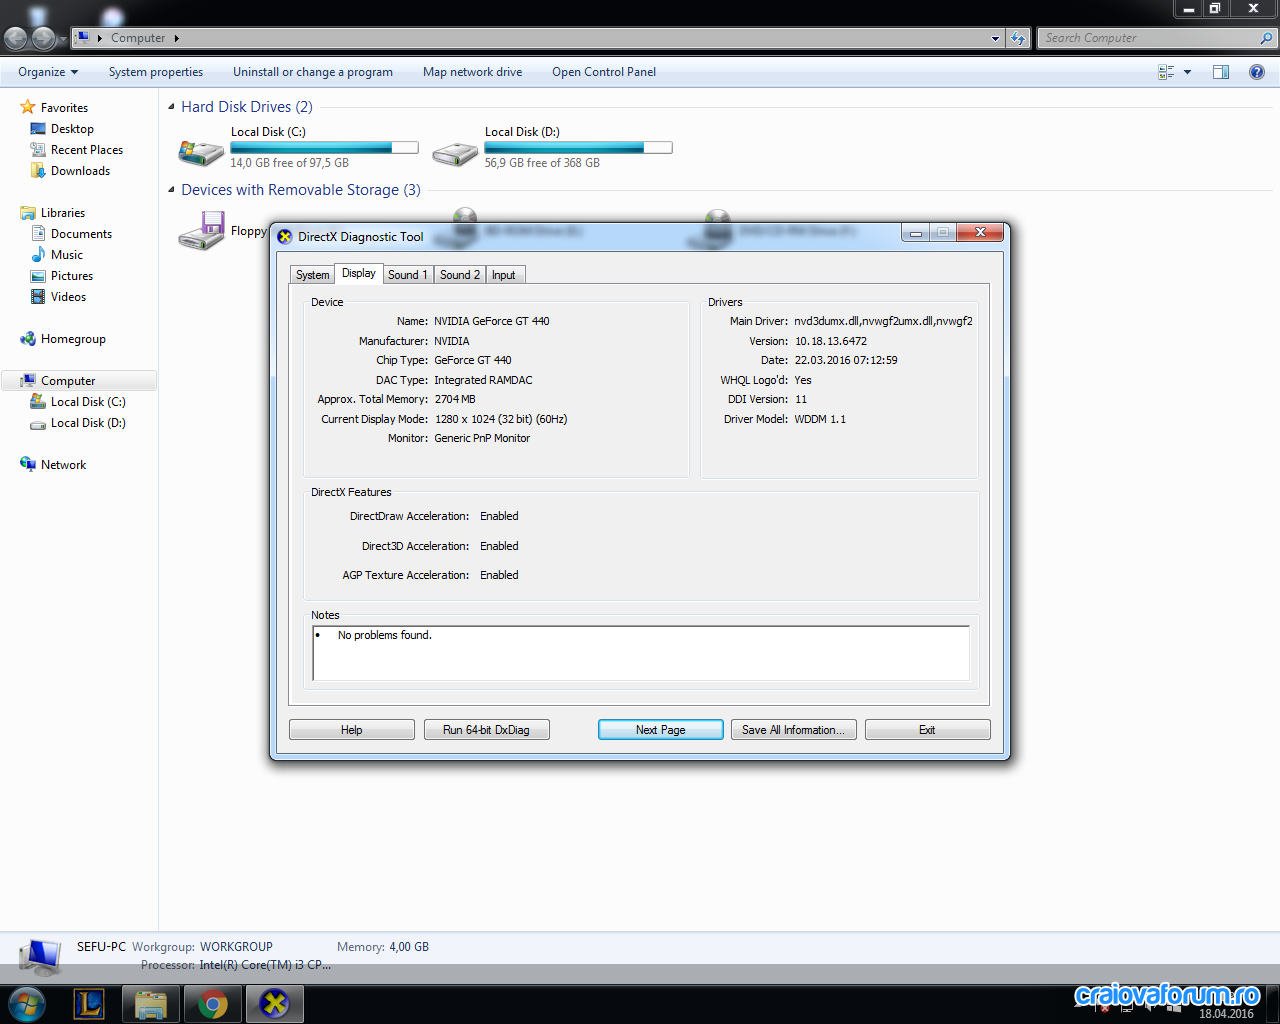This screenshot has width=1280, height=1024.
Task: Click the driver version 10.18.13.6472
Action: (831, 341)
